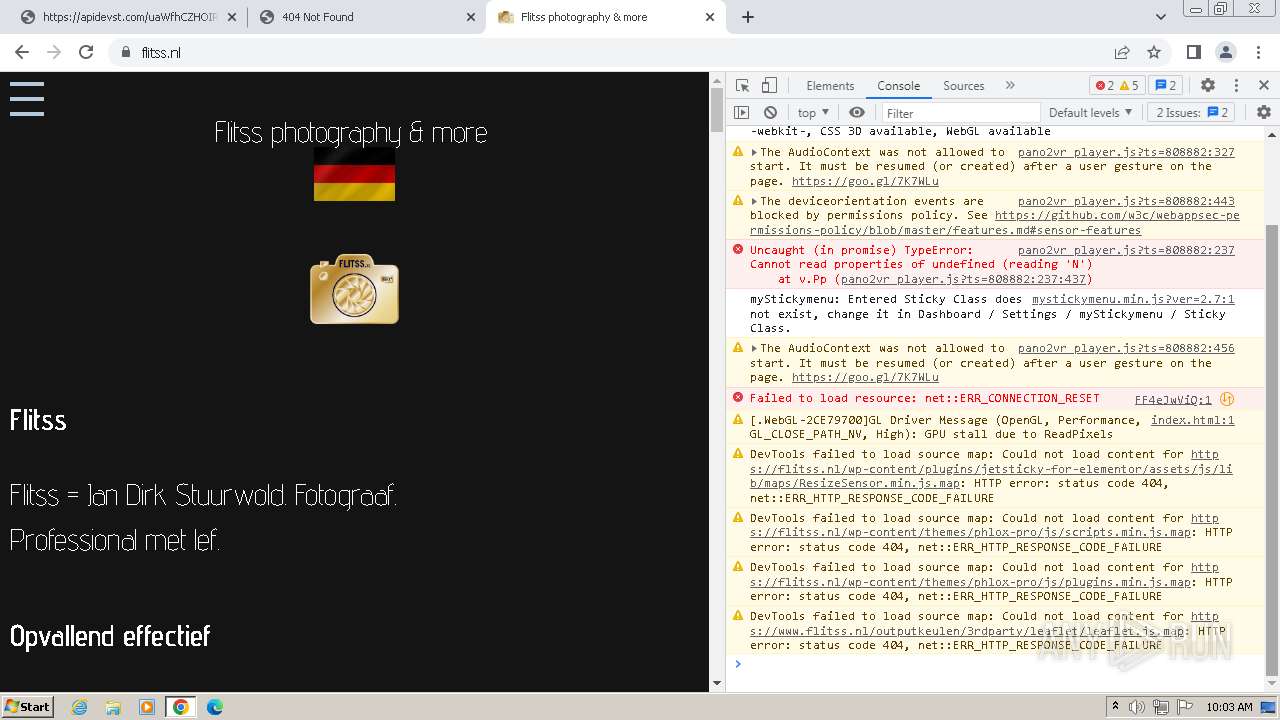
Task: Open the index.html:1 source link
Action: point(1193,420)
